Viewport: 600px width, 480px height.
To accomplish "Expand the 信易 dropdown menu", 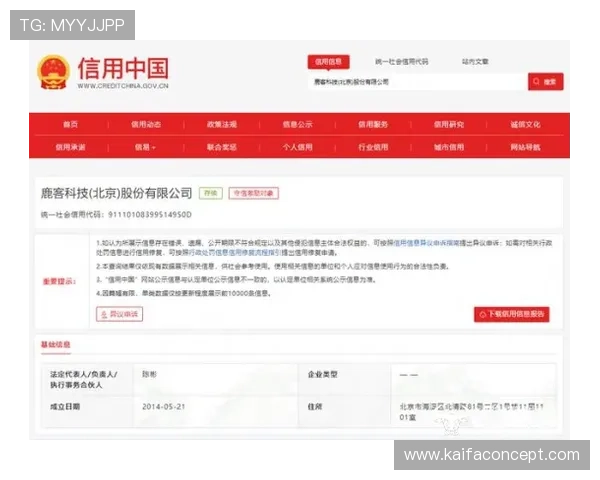I will click(x=145, y=147).
